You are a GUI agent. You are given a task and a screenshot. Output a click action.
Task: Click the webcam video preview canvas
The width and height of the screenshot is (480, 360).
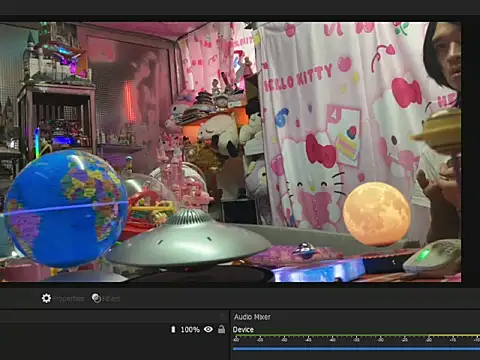click(x=230, y=152)
